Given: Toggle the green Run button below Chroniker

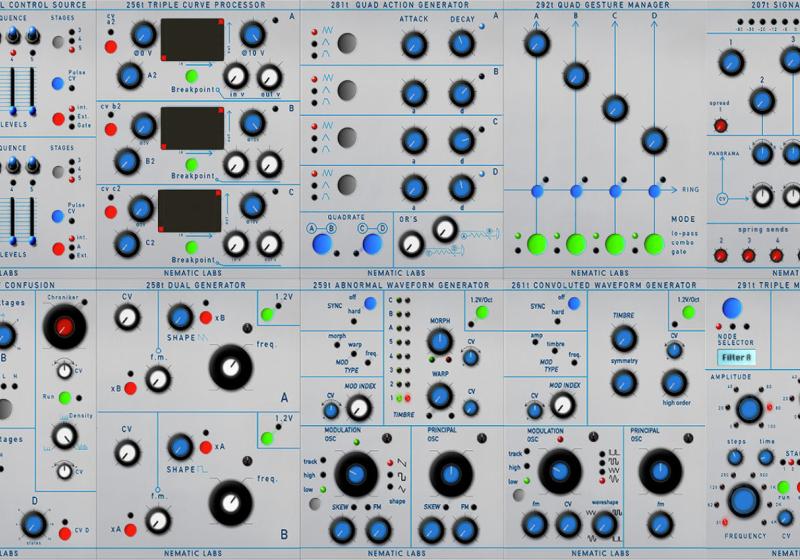Looking at the screenshot, I should pyautogui.click(x=65, y=397).
